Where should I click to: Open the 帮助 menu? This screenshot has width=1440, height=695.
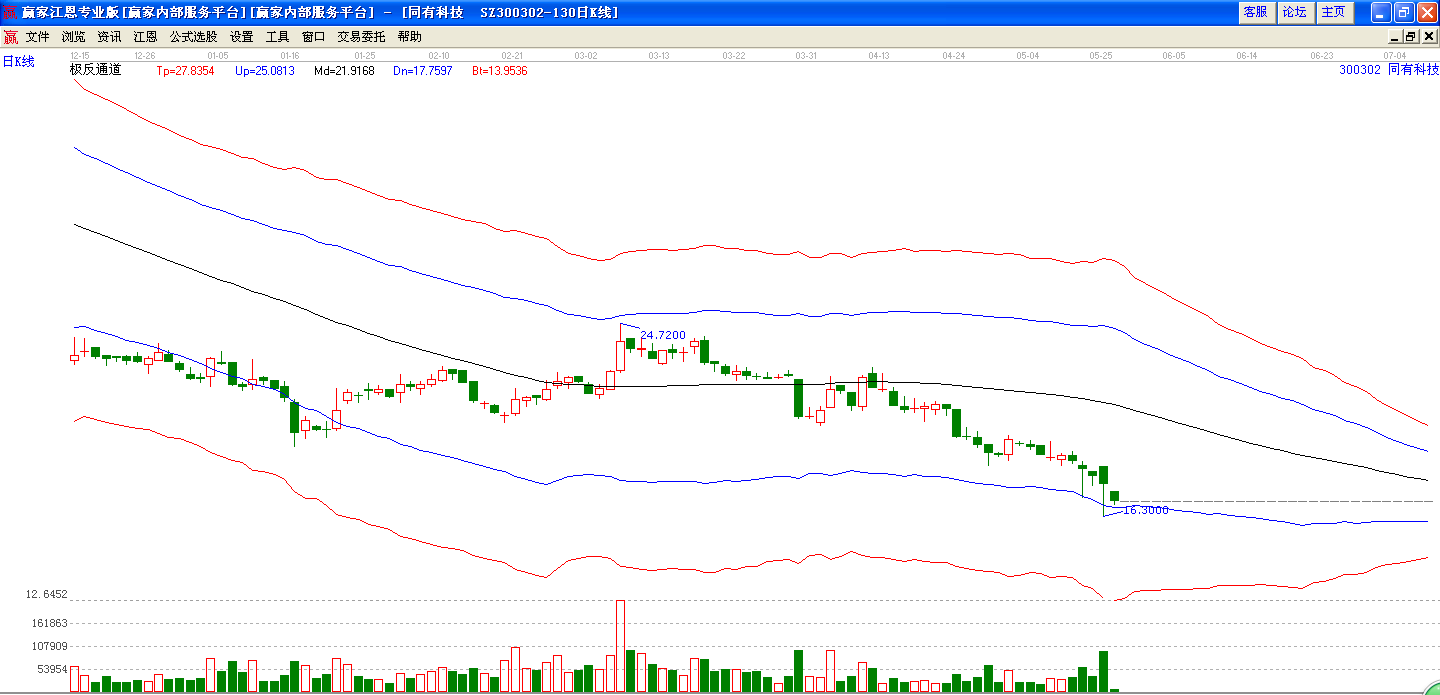pos(410,37)
